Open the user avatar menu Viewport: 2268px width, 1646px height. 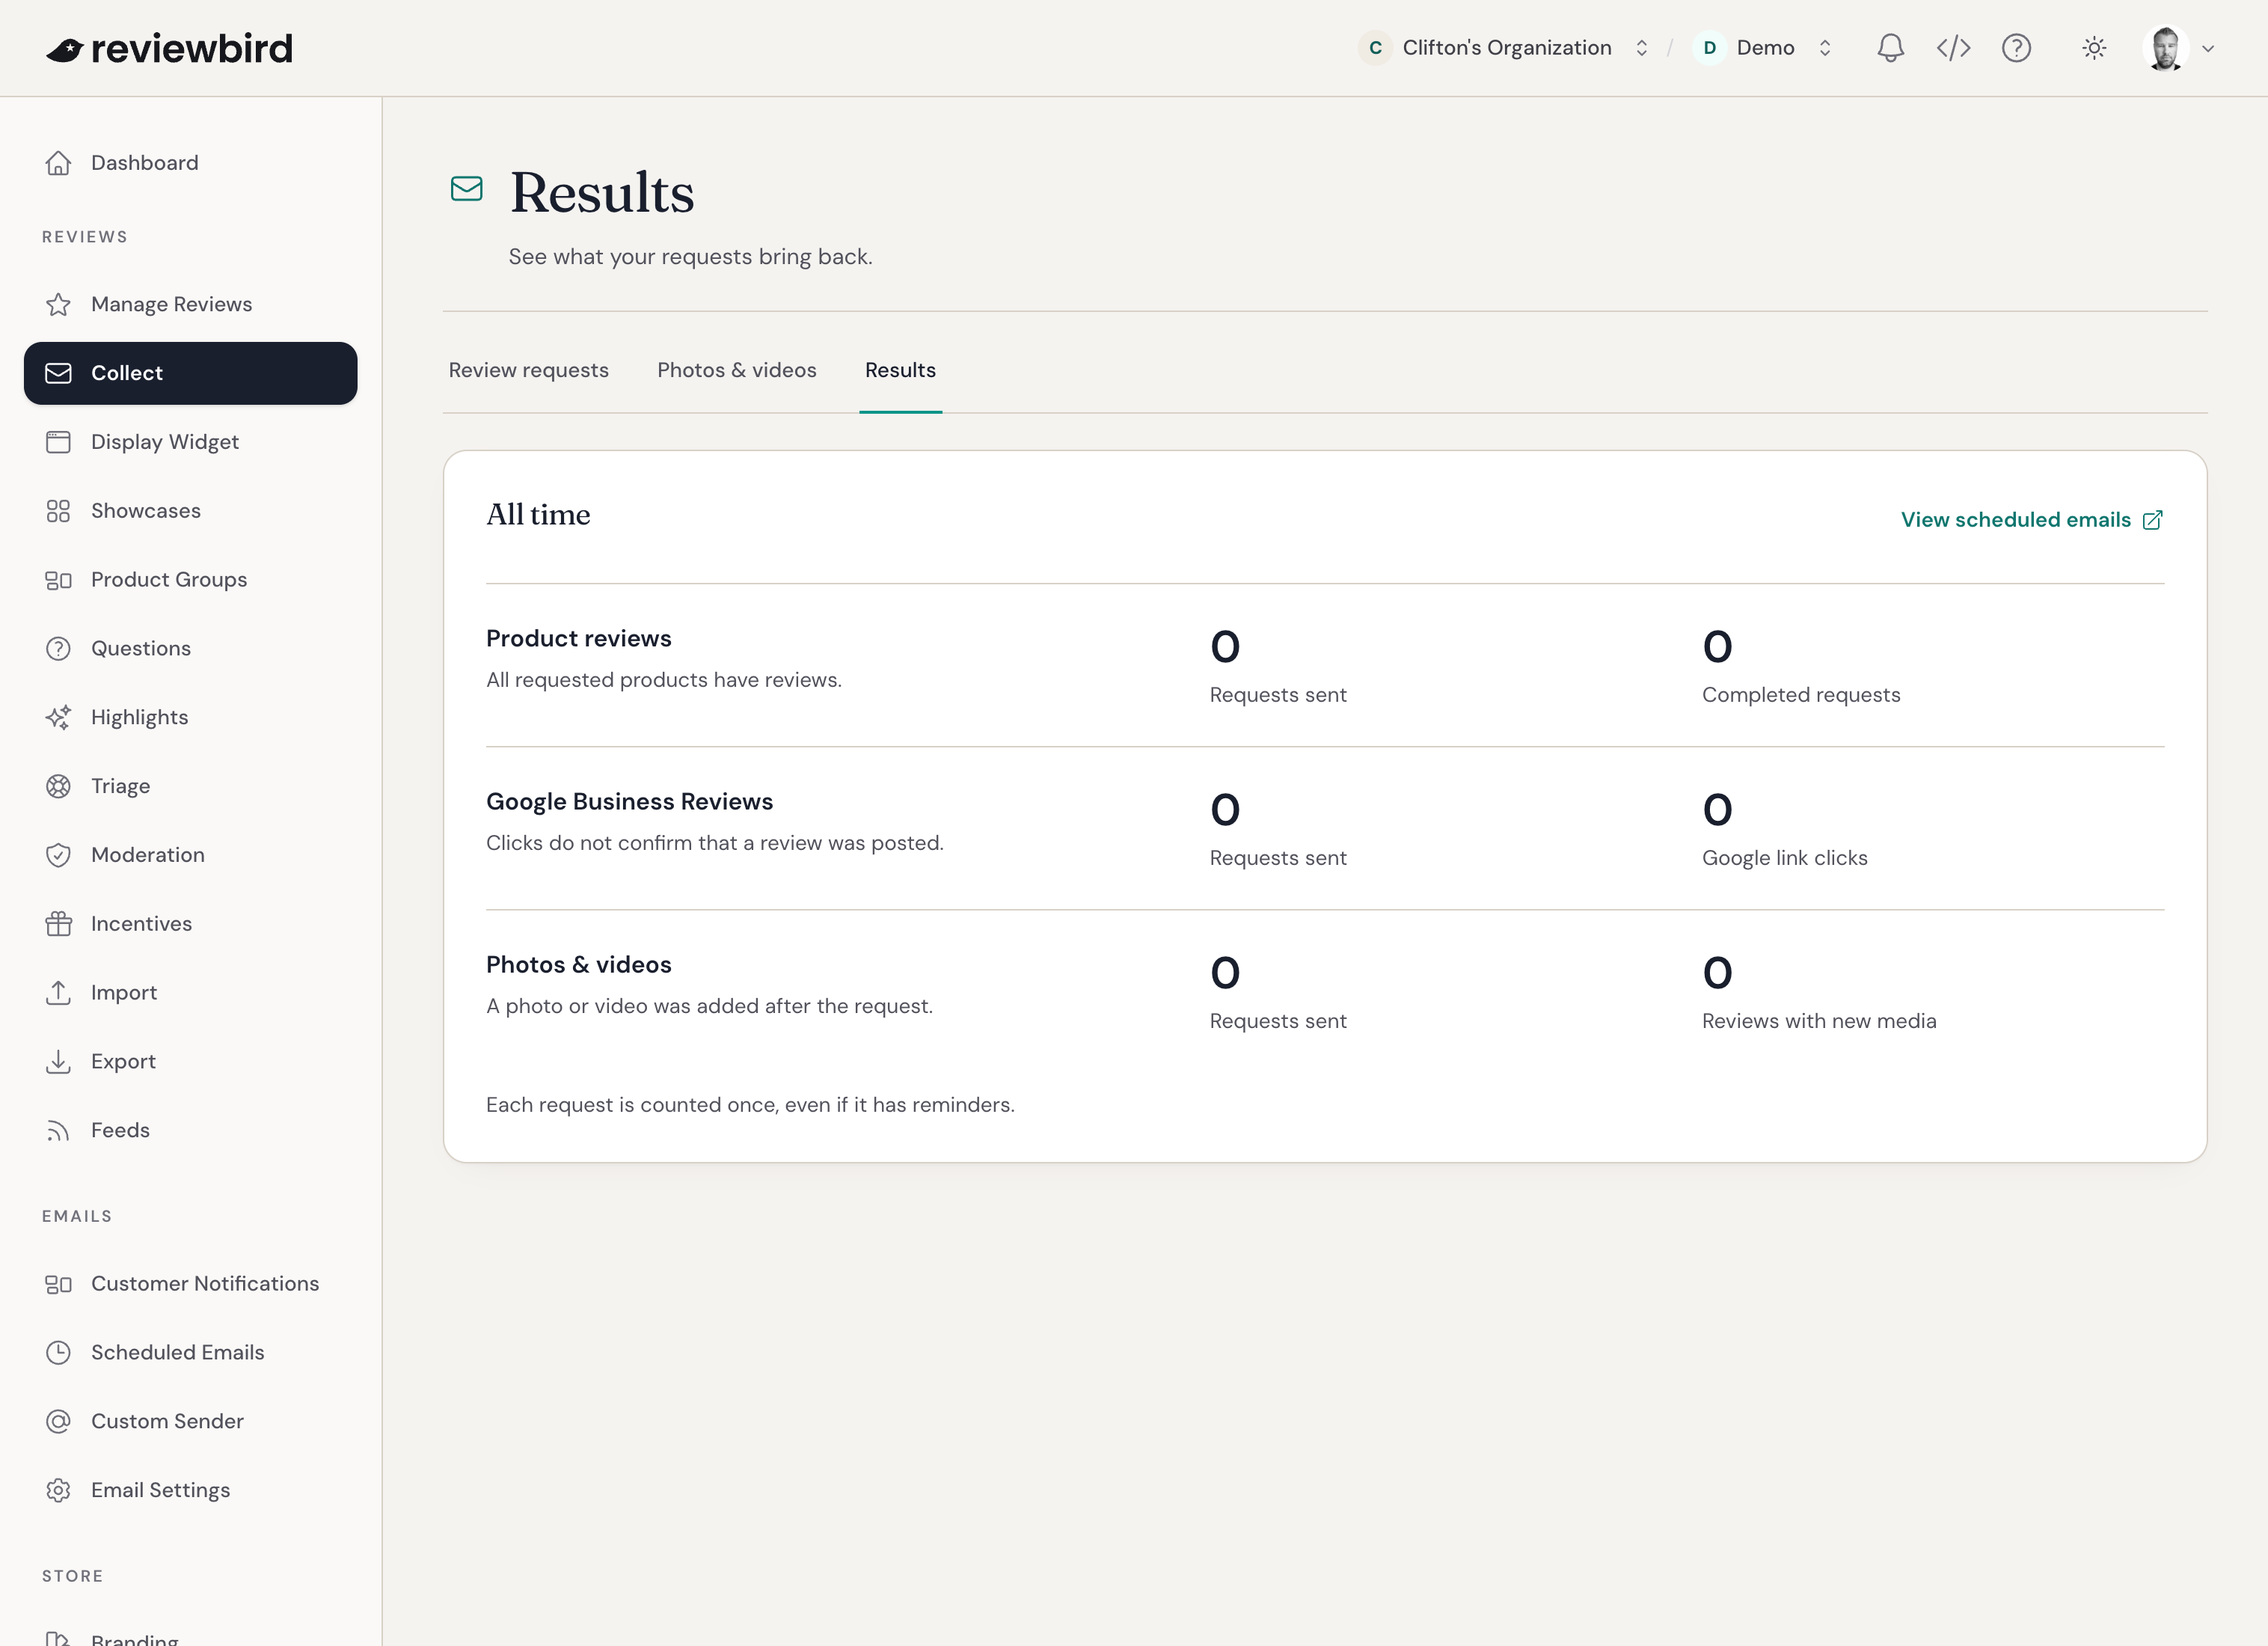pyautogui.click(x=2179, y=48)
